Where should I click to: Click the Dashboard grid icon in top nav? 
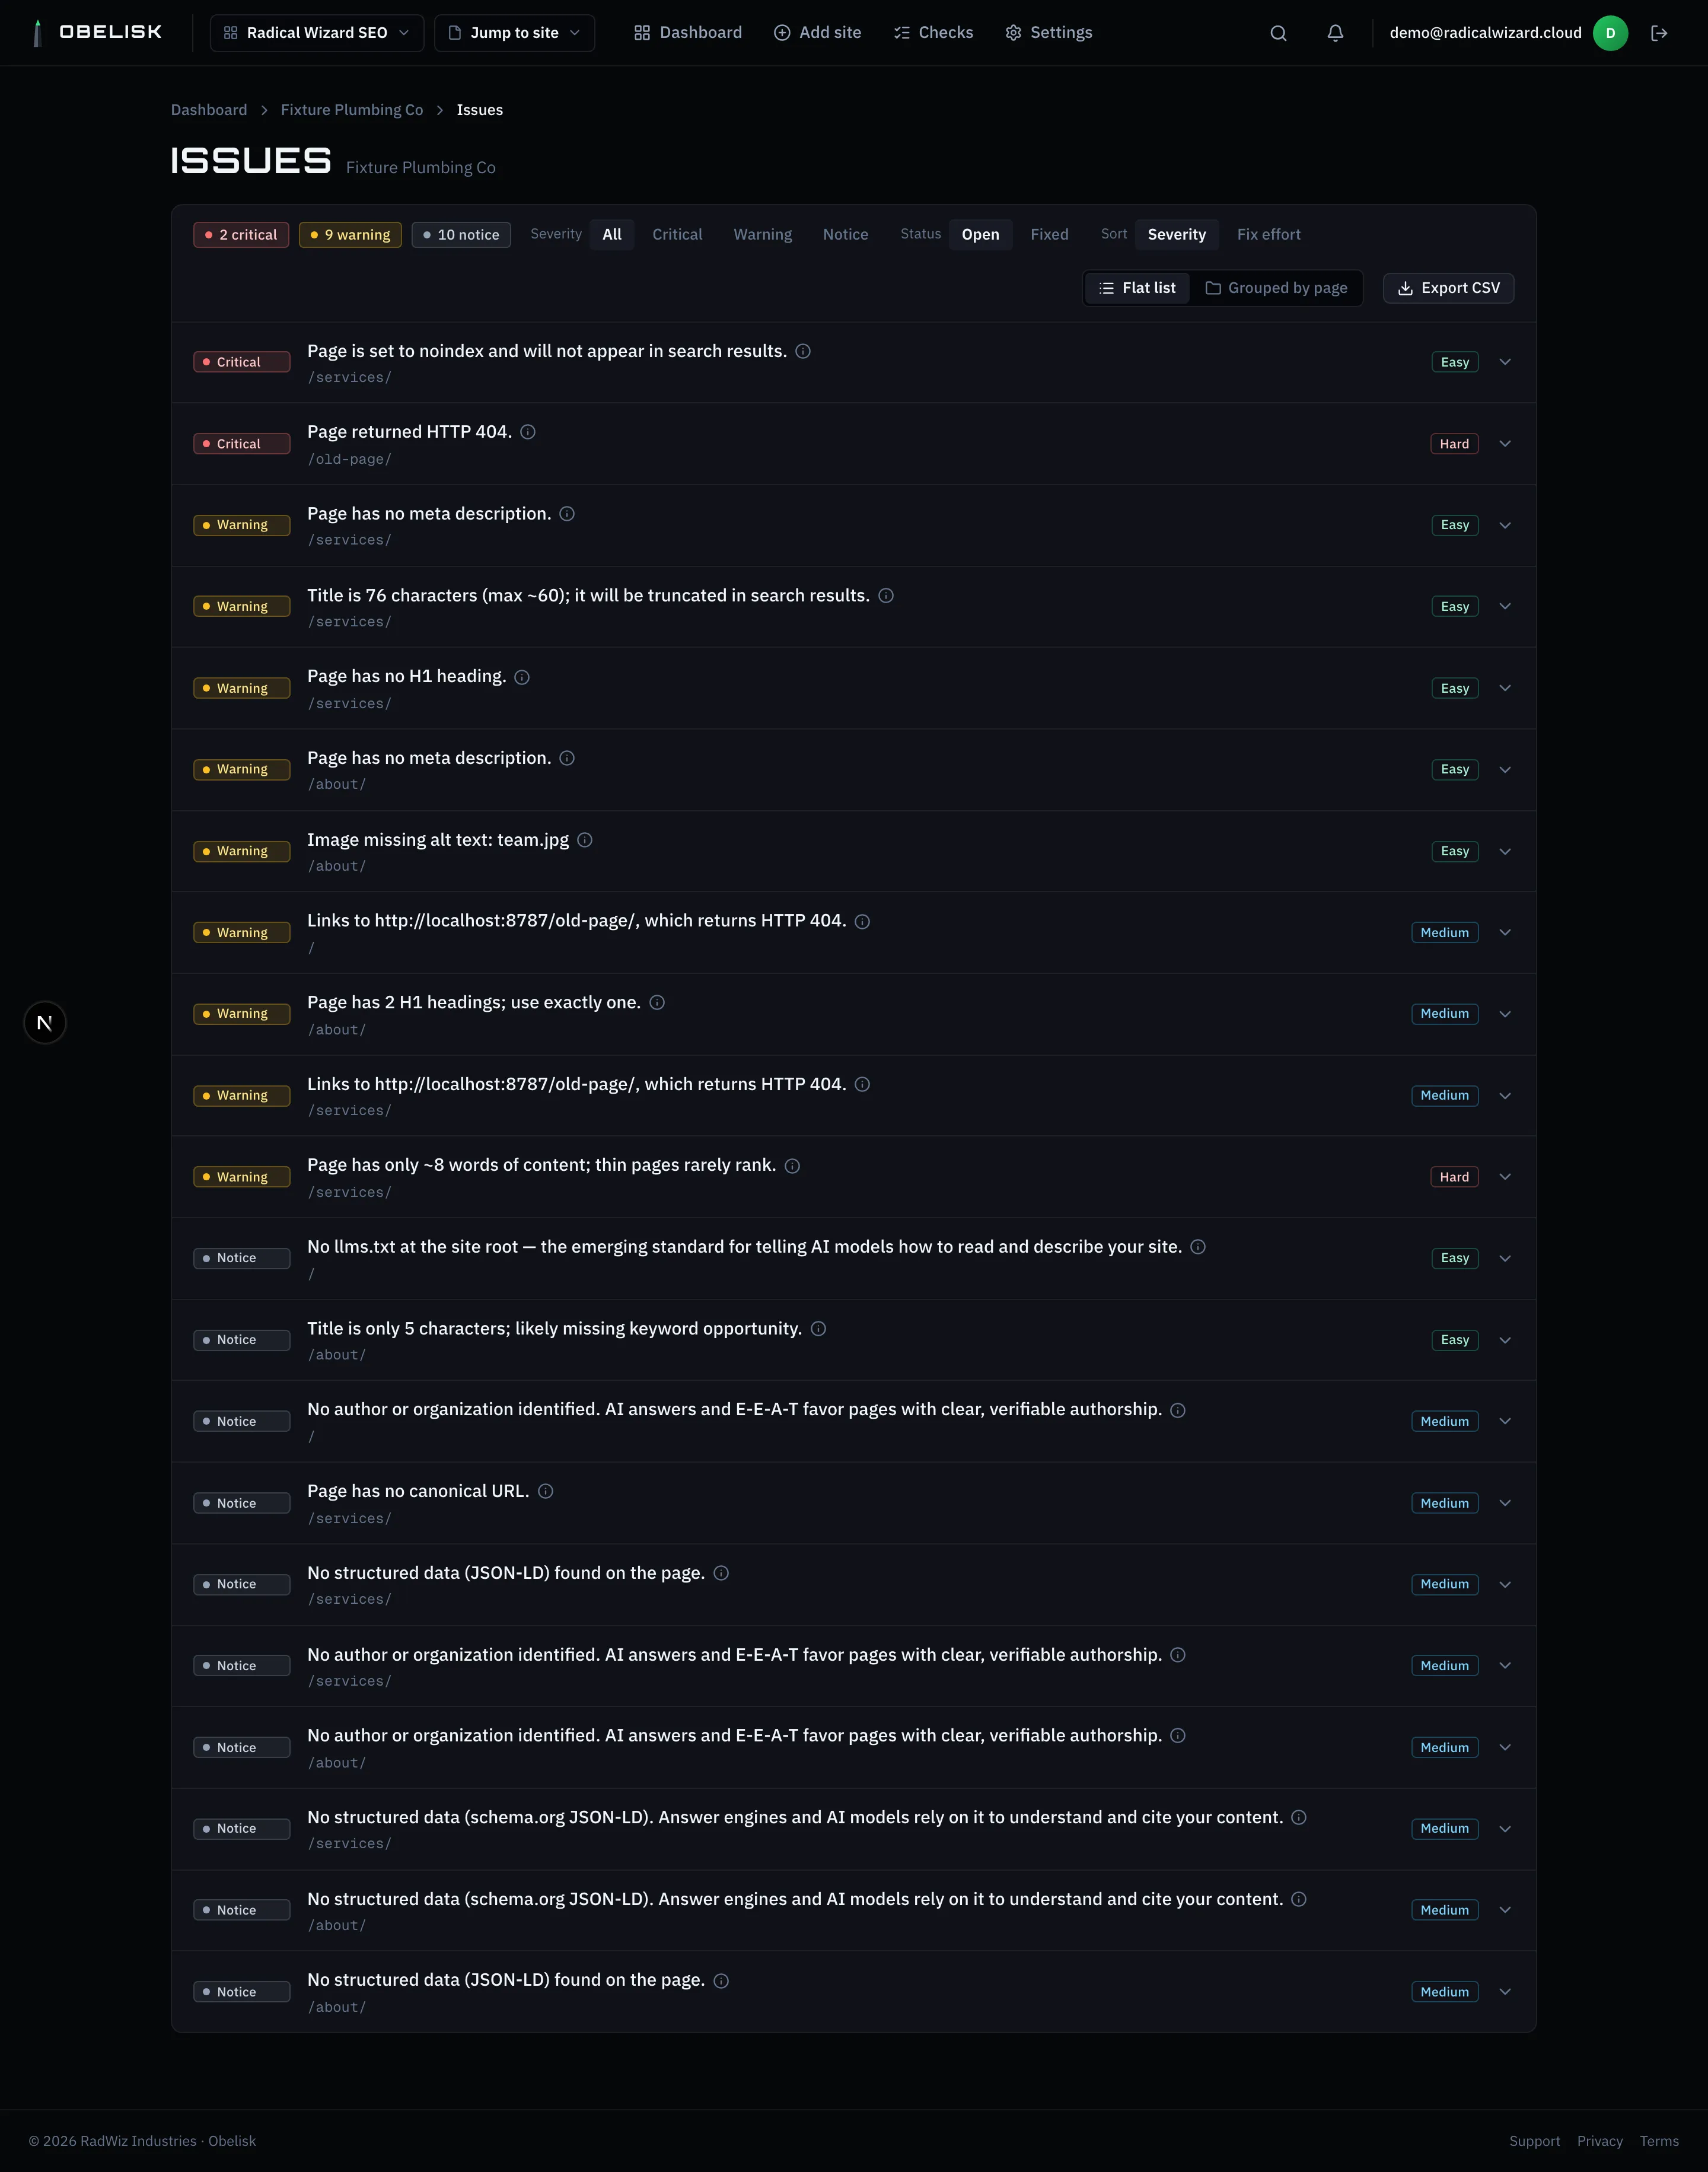click(642, 33)
